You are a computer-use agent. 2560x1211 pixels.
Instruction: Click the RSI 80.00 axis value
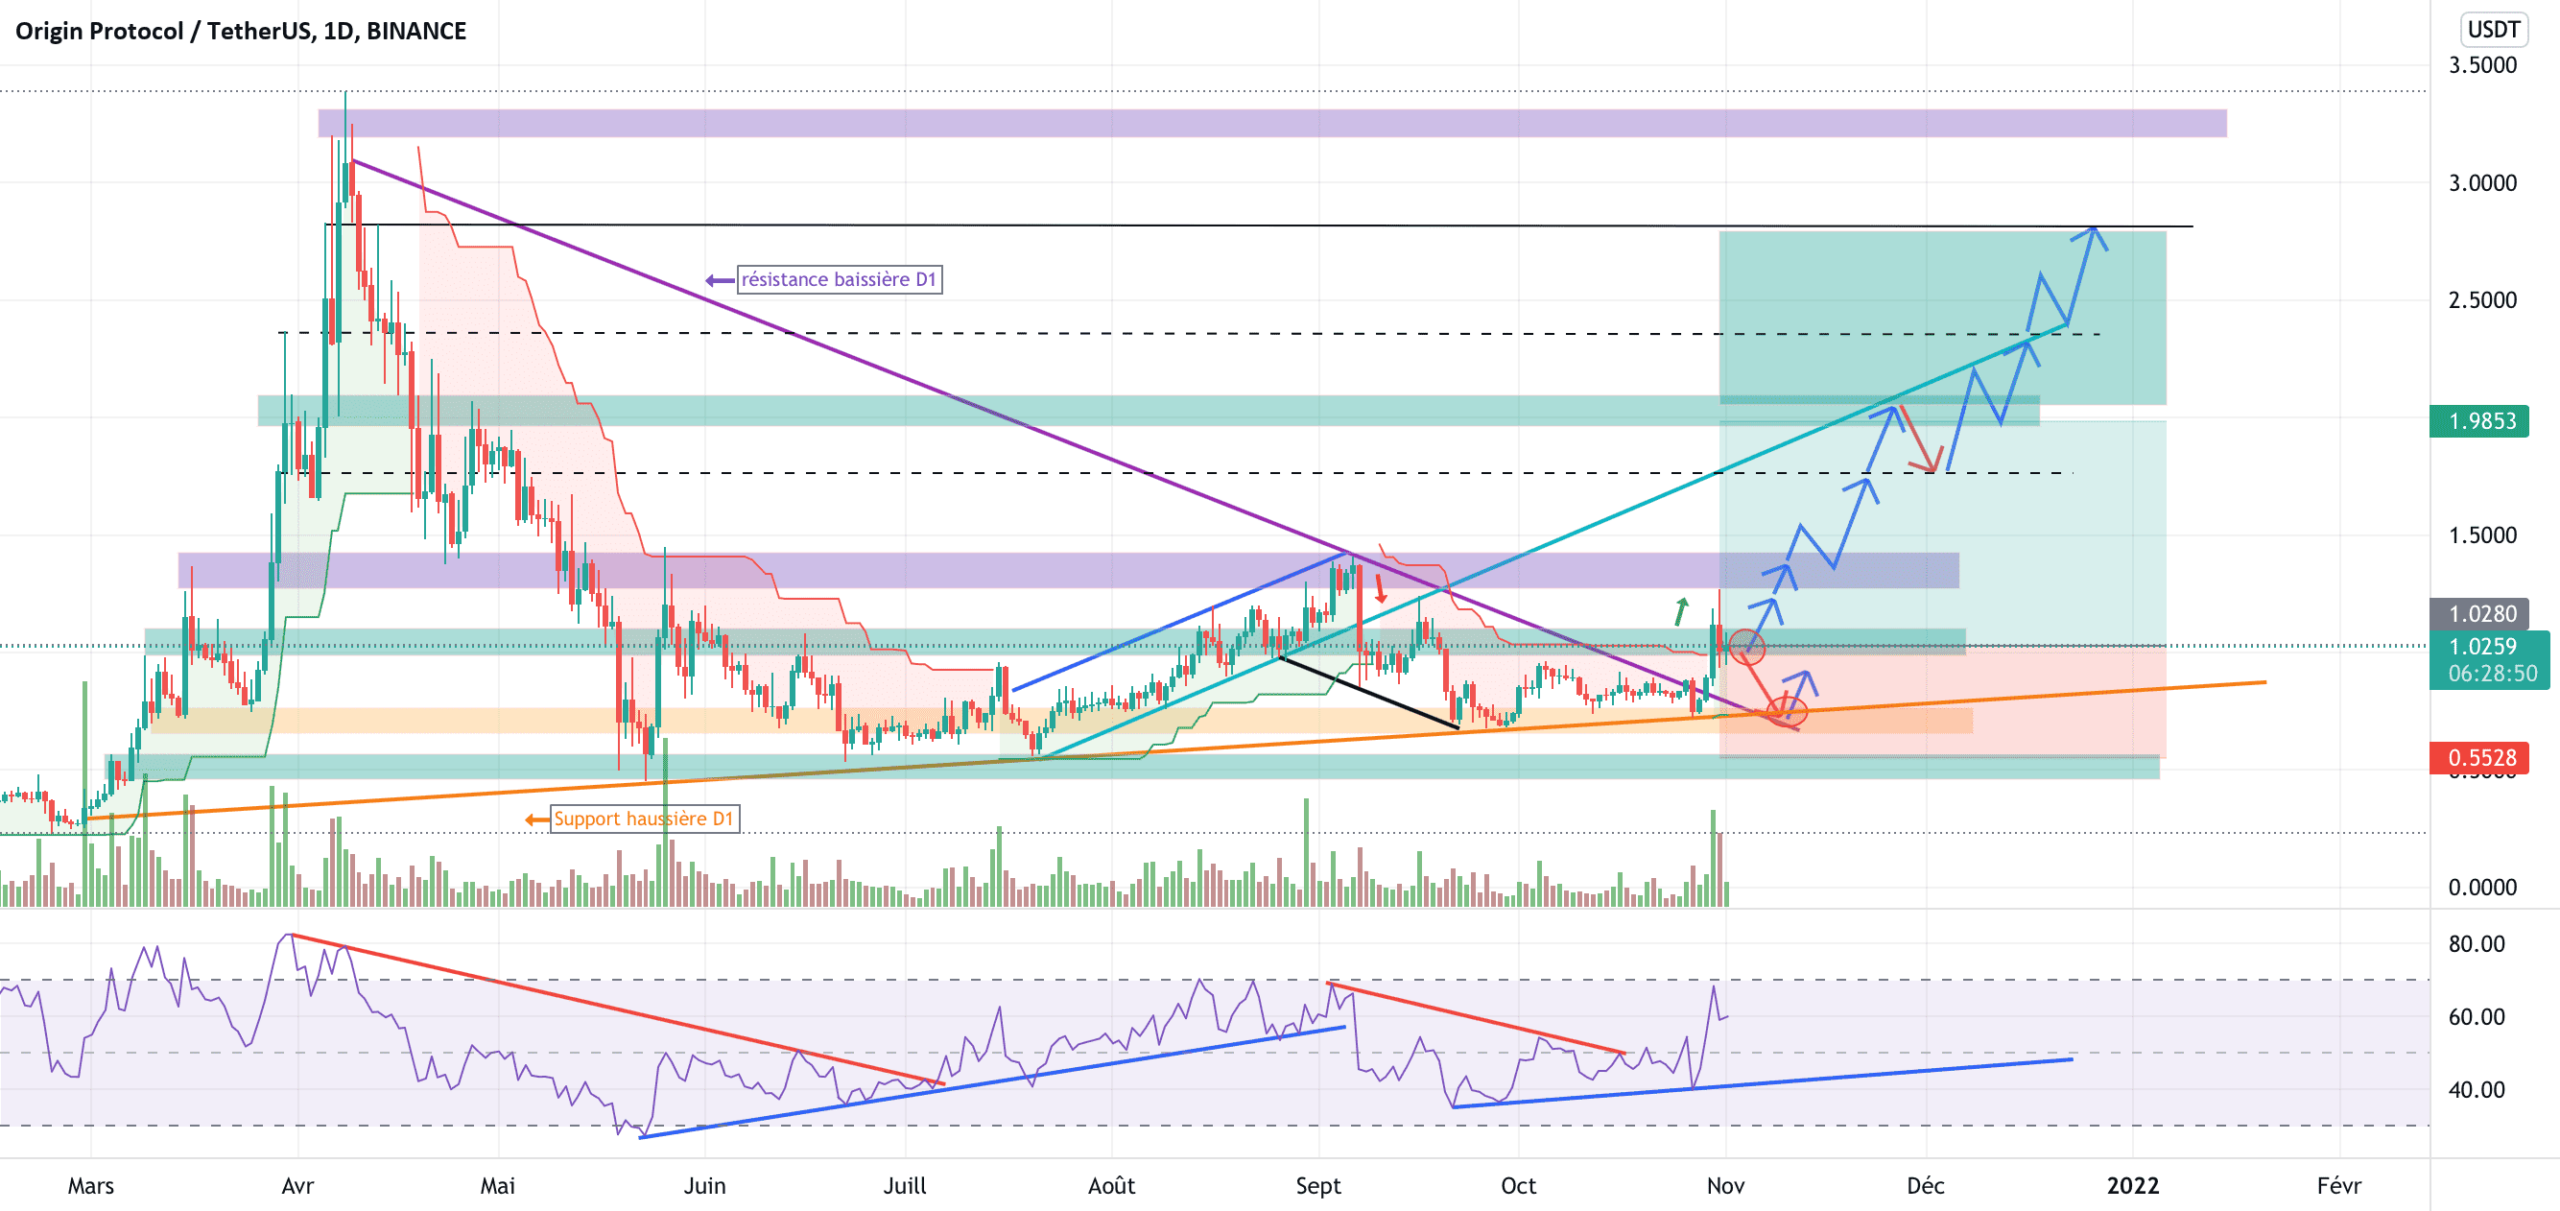pyautogui.click(x=2476, y=944)
